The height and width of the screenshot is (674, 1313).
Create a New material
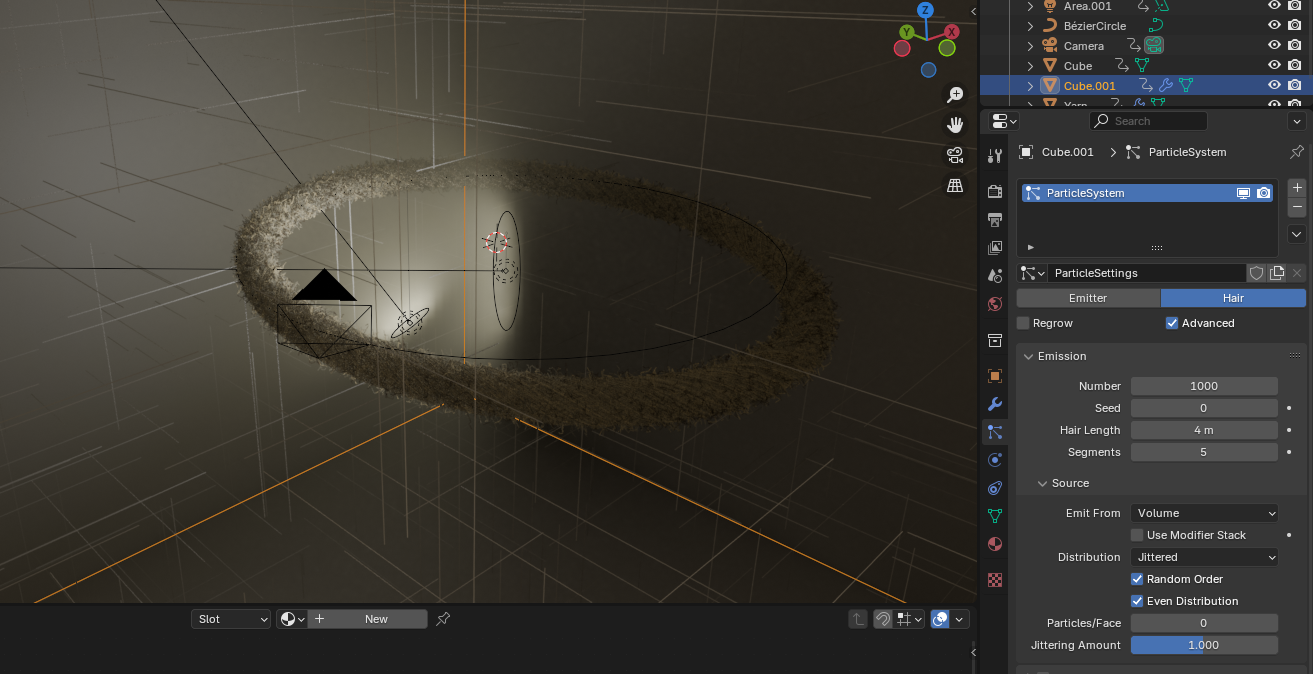click(x=367, y=619)
